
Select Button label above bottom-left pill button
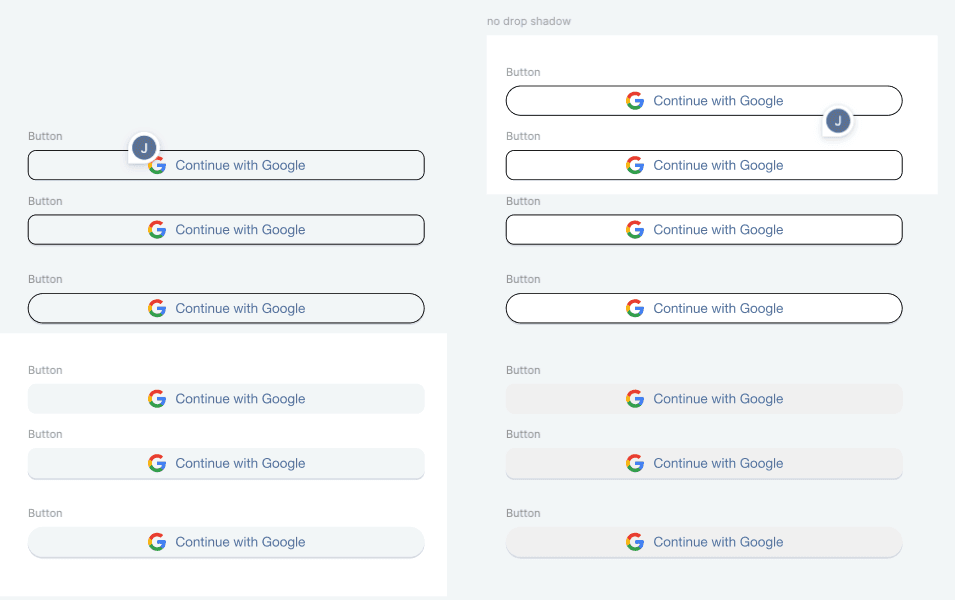coord(45,513)
